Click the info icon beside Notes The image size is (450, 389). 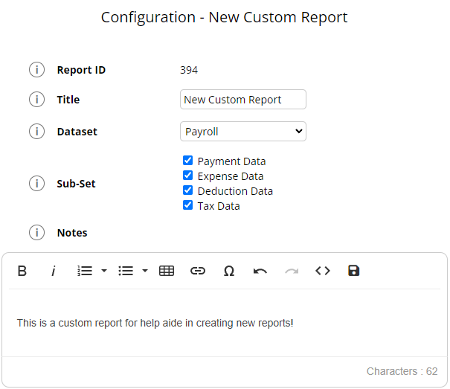point(37,232)
